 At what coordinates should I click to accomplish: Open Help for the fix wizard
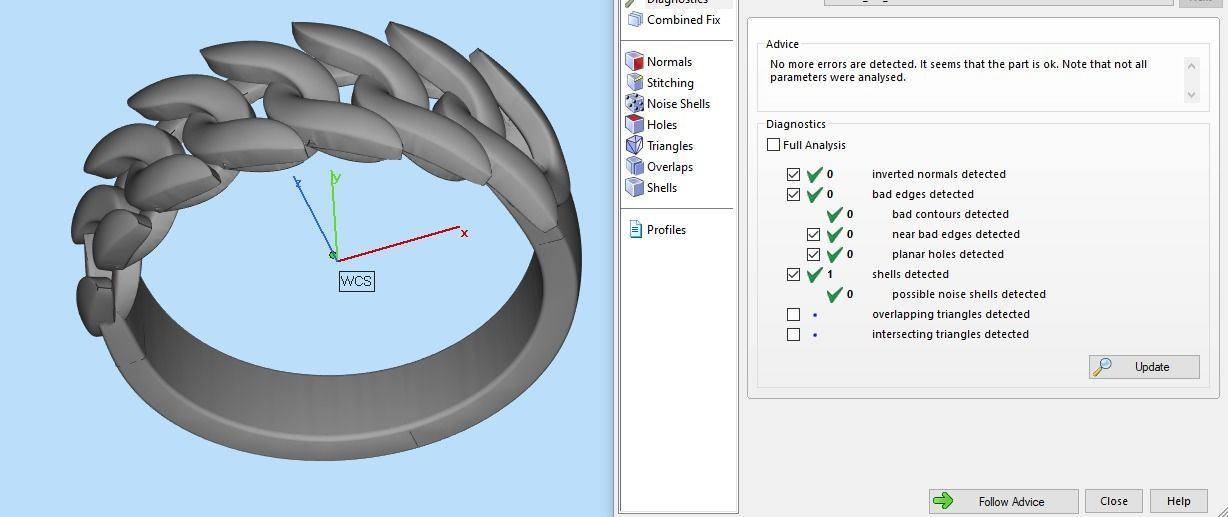point(1178,502)
